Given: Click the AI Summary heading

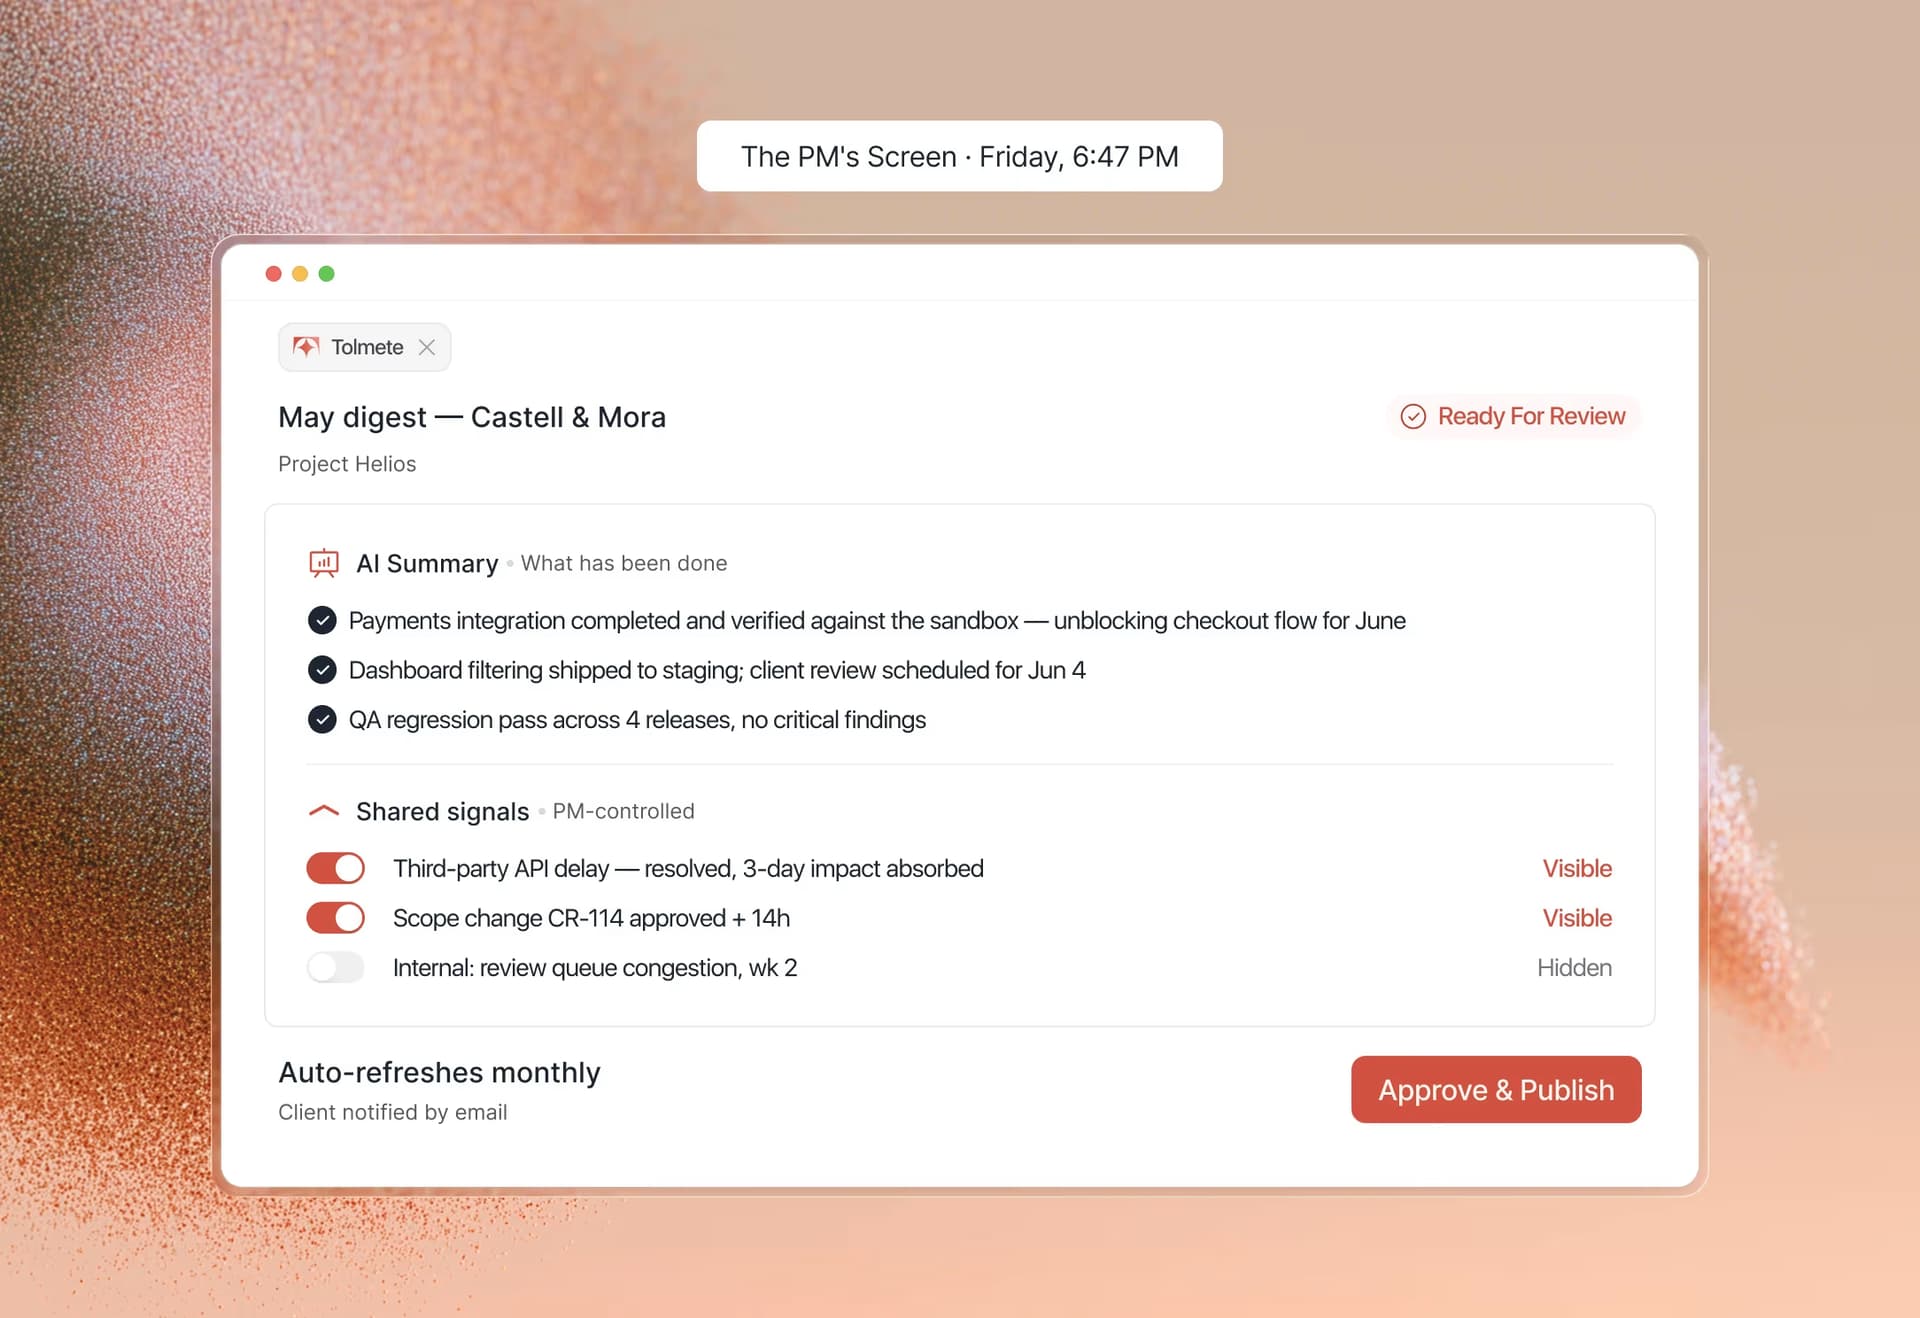Looking at the screenshot, I should click(427, 563).
